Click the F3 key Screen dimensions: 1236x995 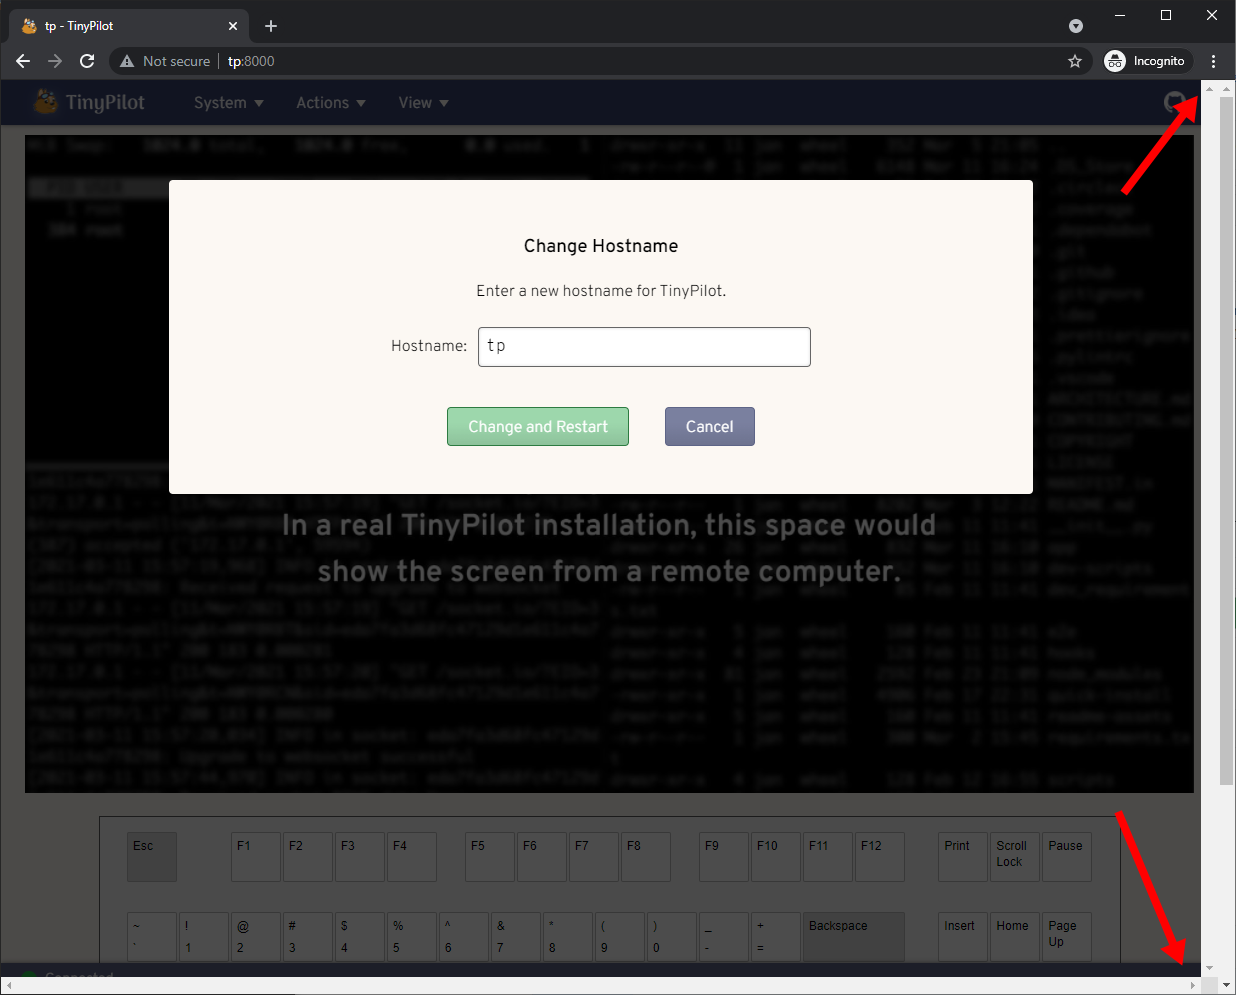[x=360, y=857]
